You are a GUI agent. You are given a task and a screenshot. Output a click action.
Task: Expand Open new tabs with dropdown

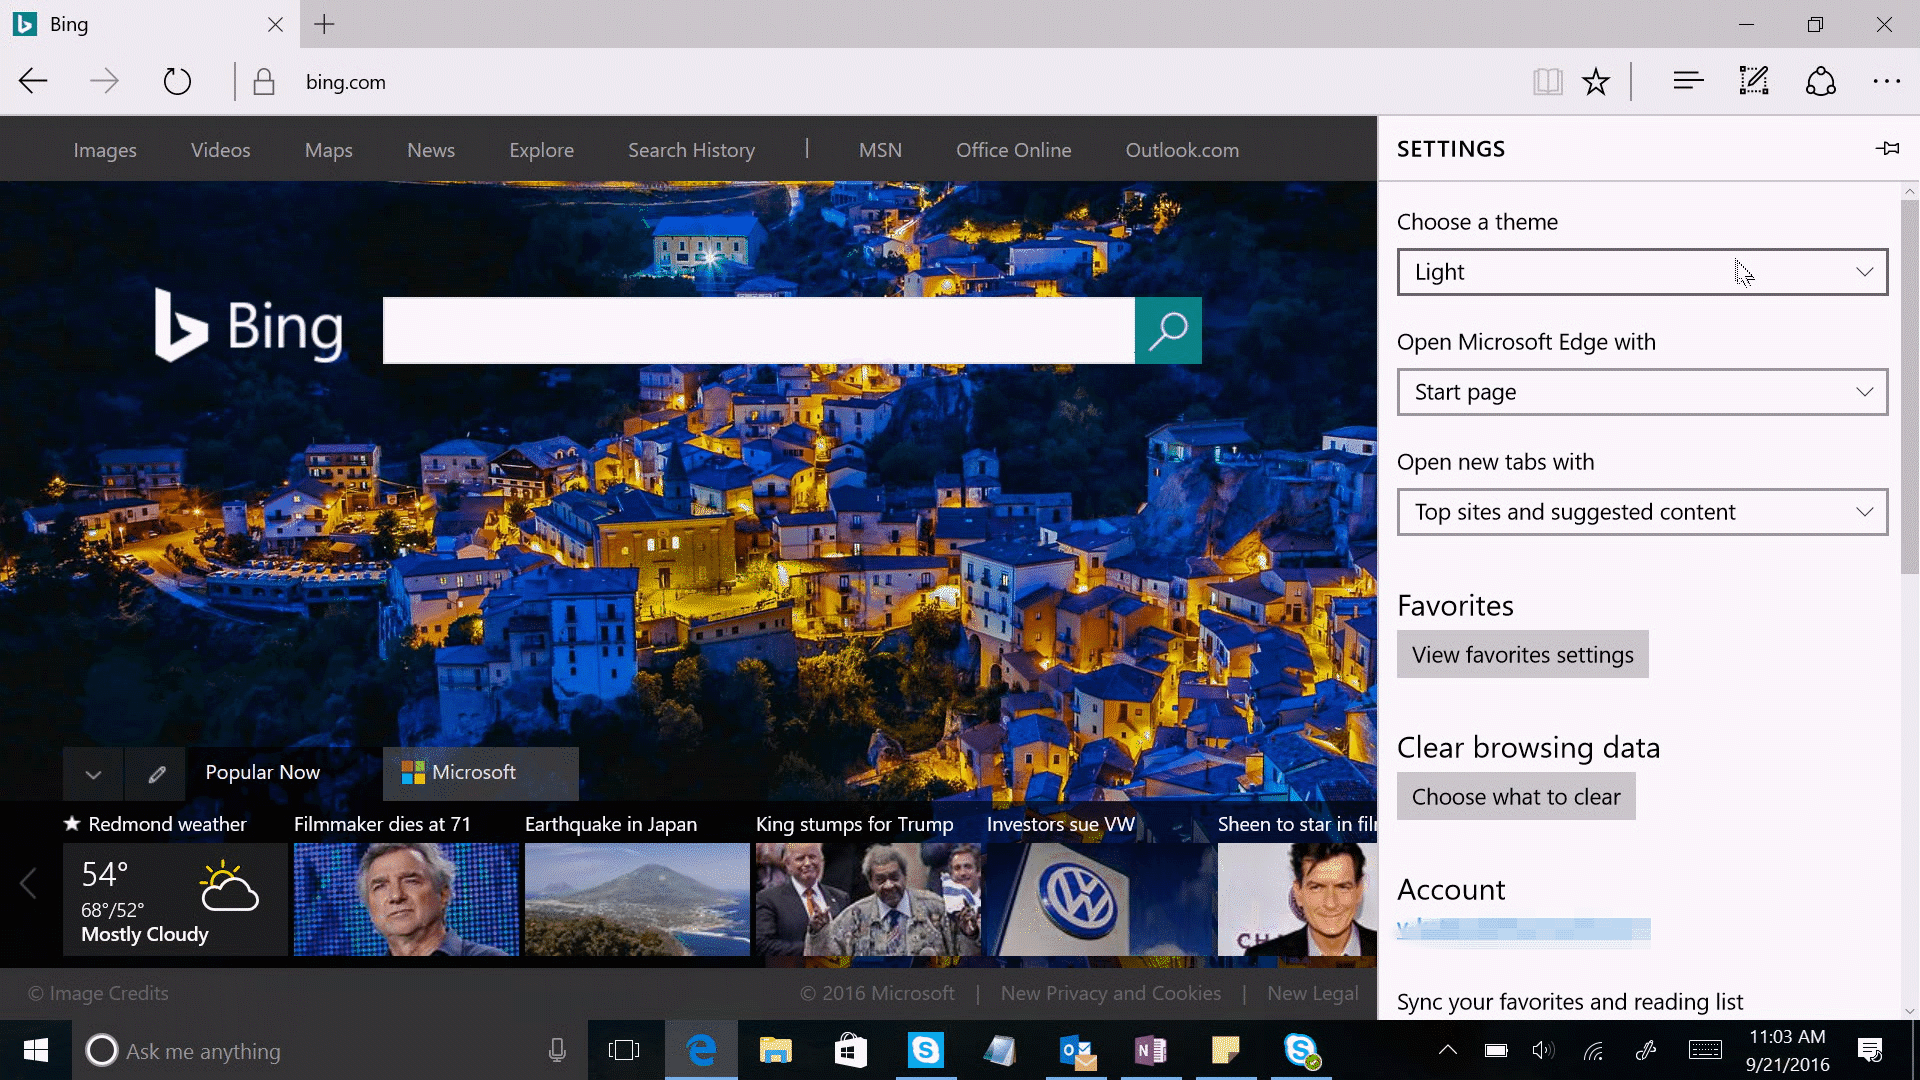tap(1642, 512)
